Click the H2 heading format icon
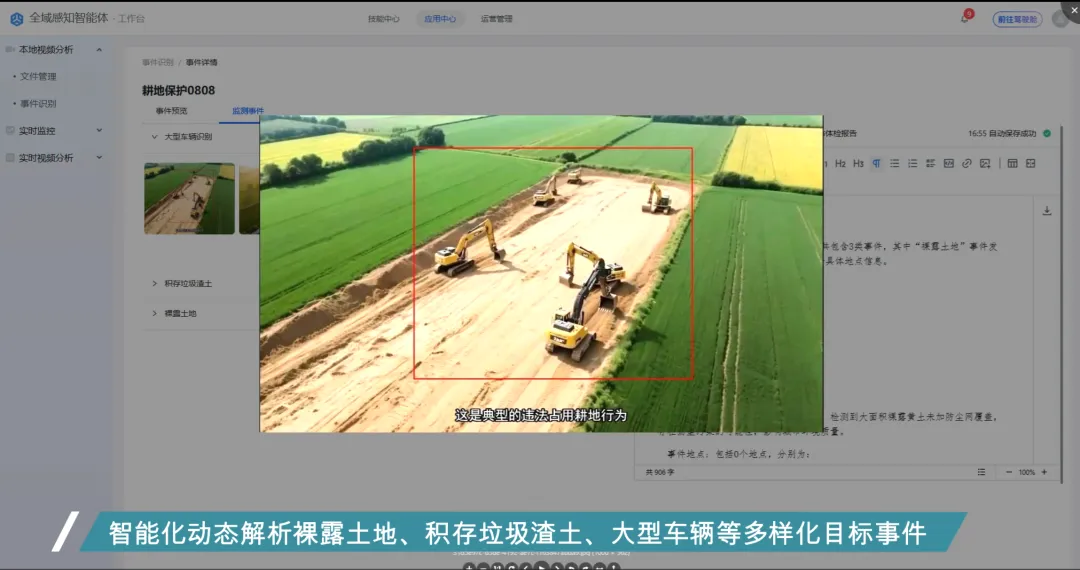 pos(841,163)
